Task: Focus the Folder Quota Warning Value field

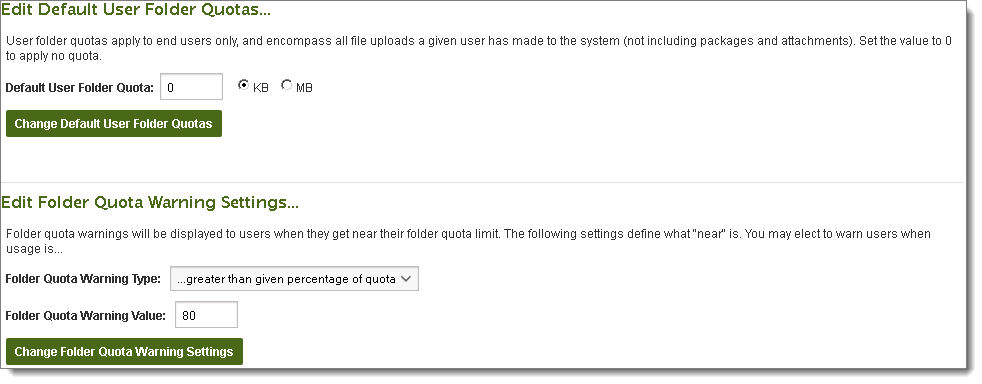Action: pos(207,314)
